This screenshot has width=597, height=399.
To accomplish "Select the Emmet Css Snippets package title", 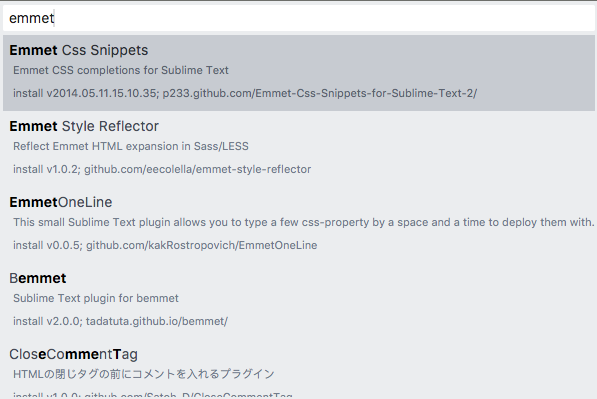I will click(78, 50).
